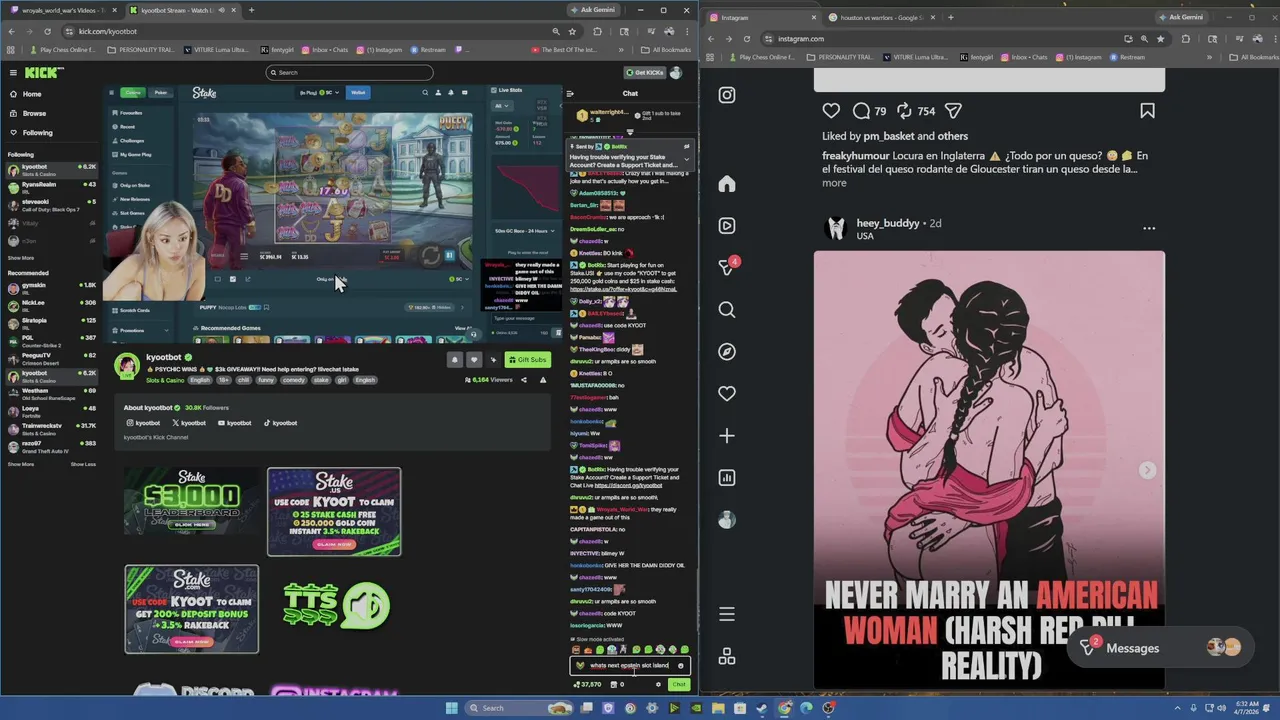
Task: Click the instagram.com address bar
Action: coord(940,39)
